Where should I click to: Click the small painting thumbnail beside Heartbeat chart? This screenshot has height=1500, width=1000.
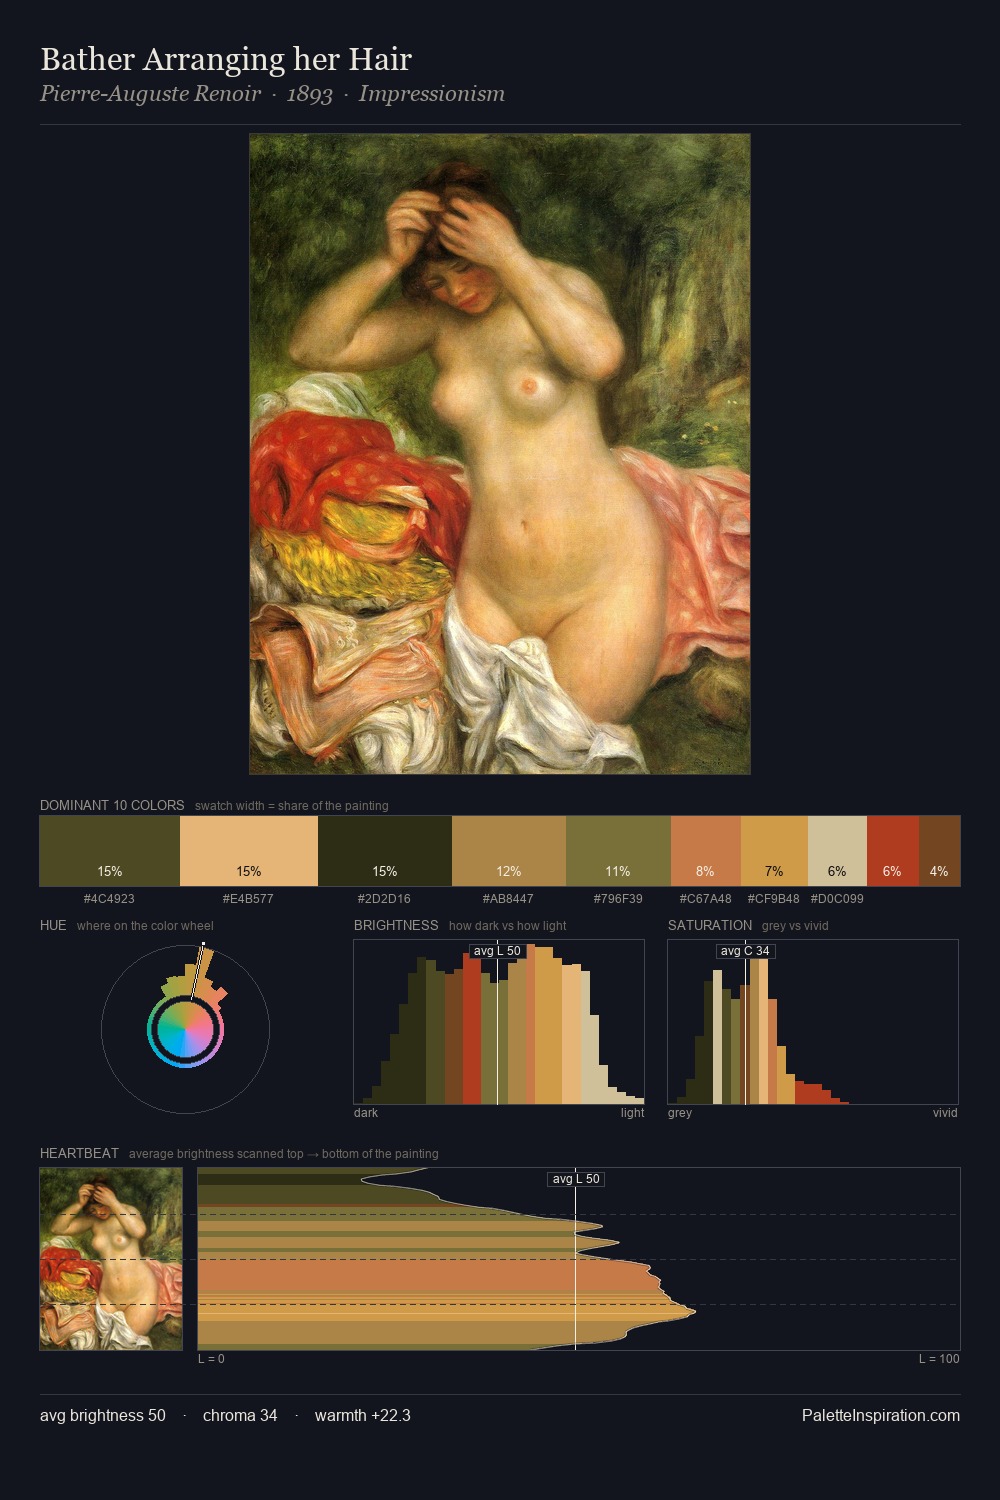[x=111, y=1259]
